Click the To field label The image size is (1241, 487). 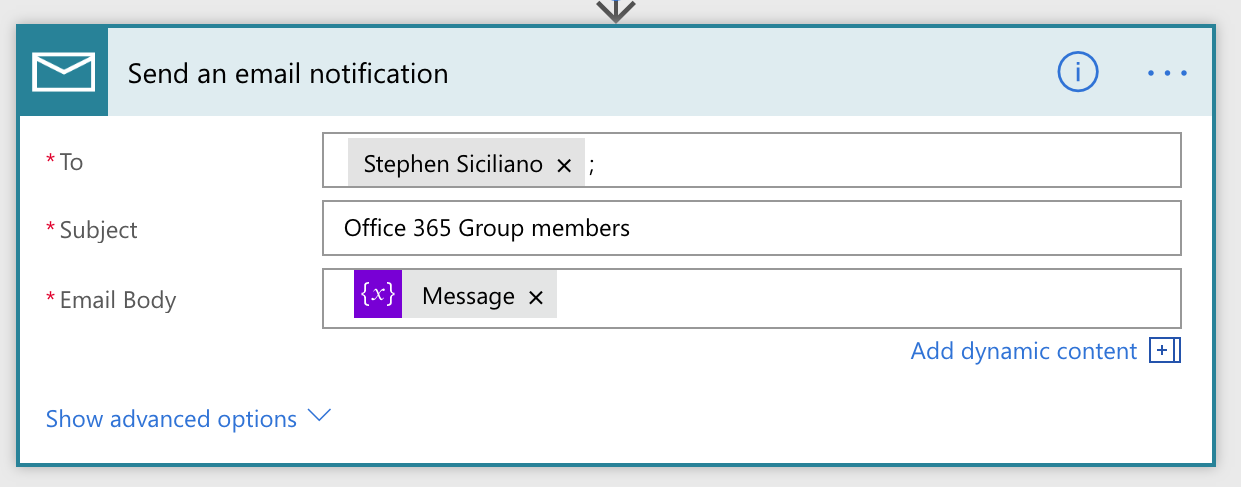click(70, 162)
